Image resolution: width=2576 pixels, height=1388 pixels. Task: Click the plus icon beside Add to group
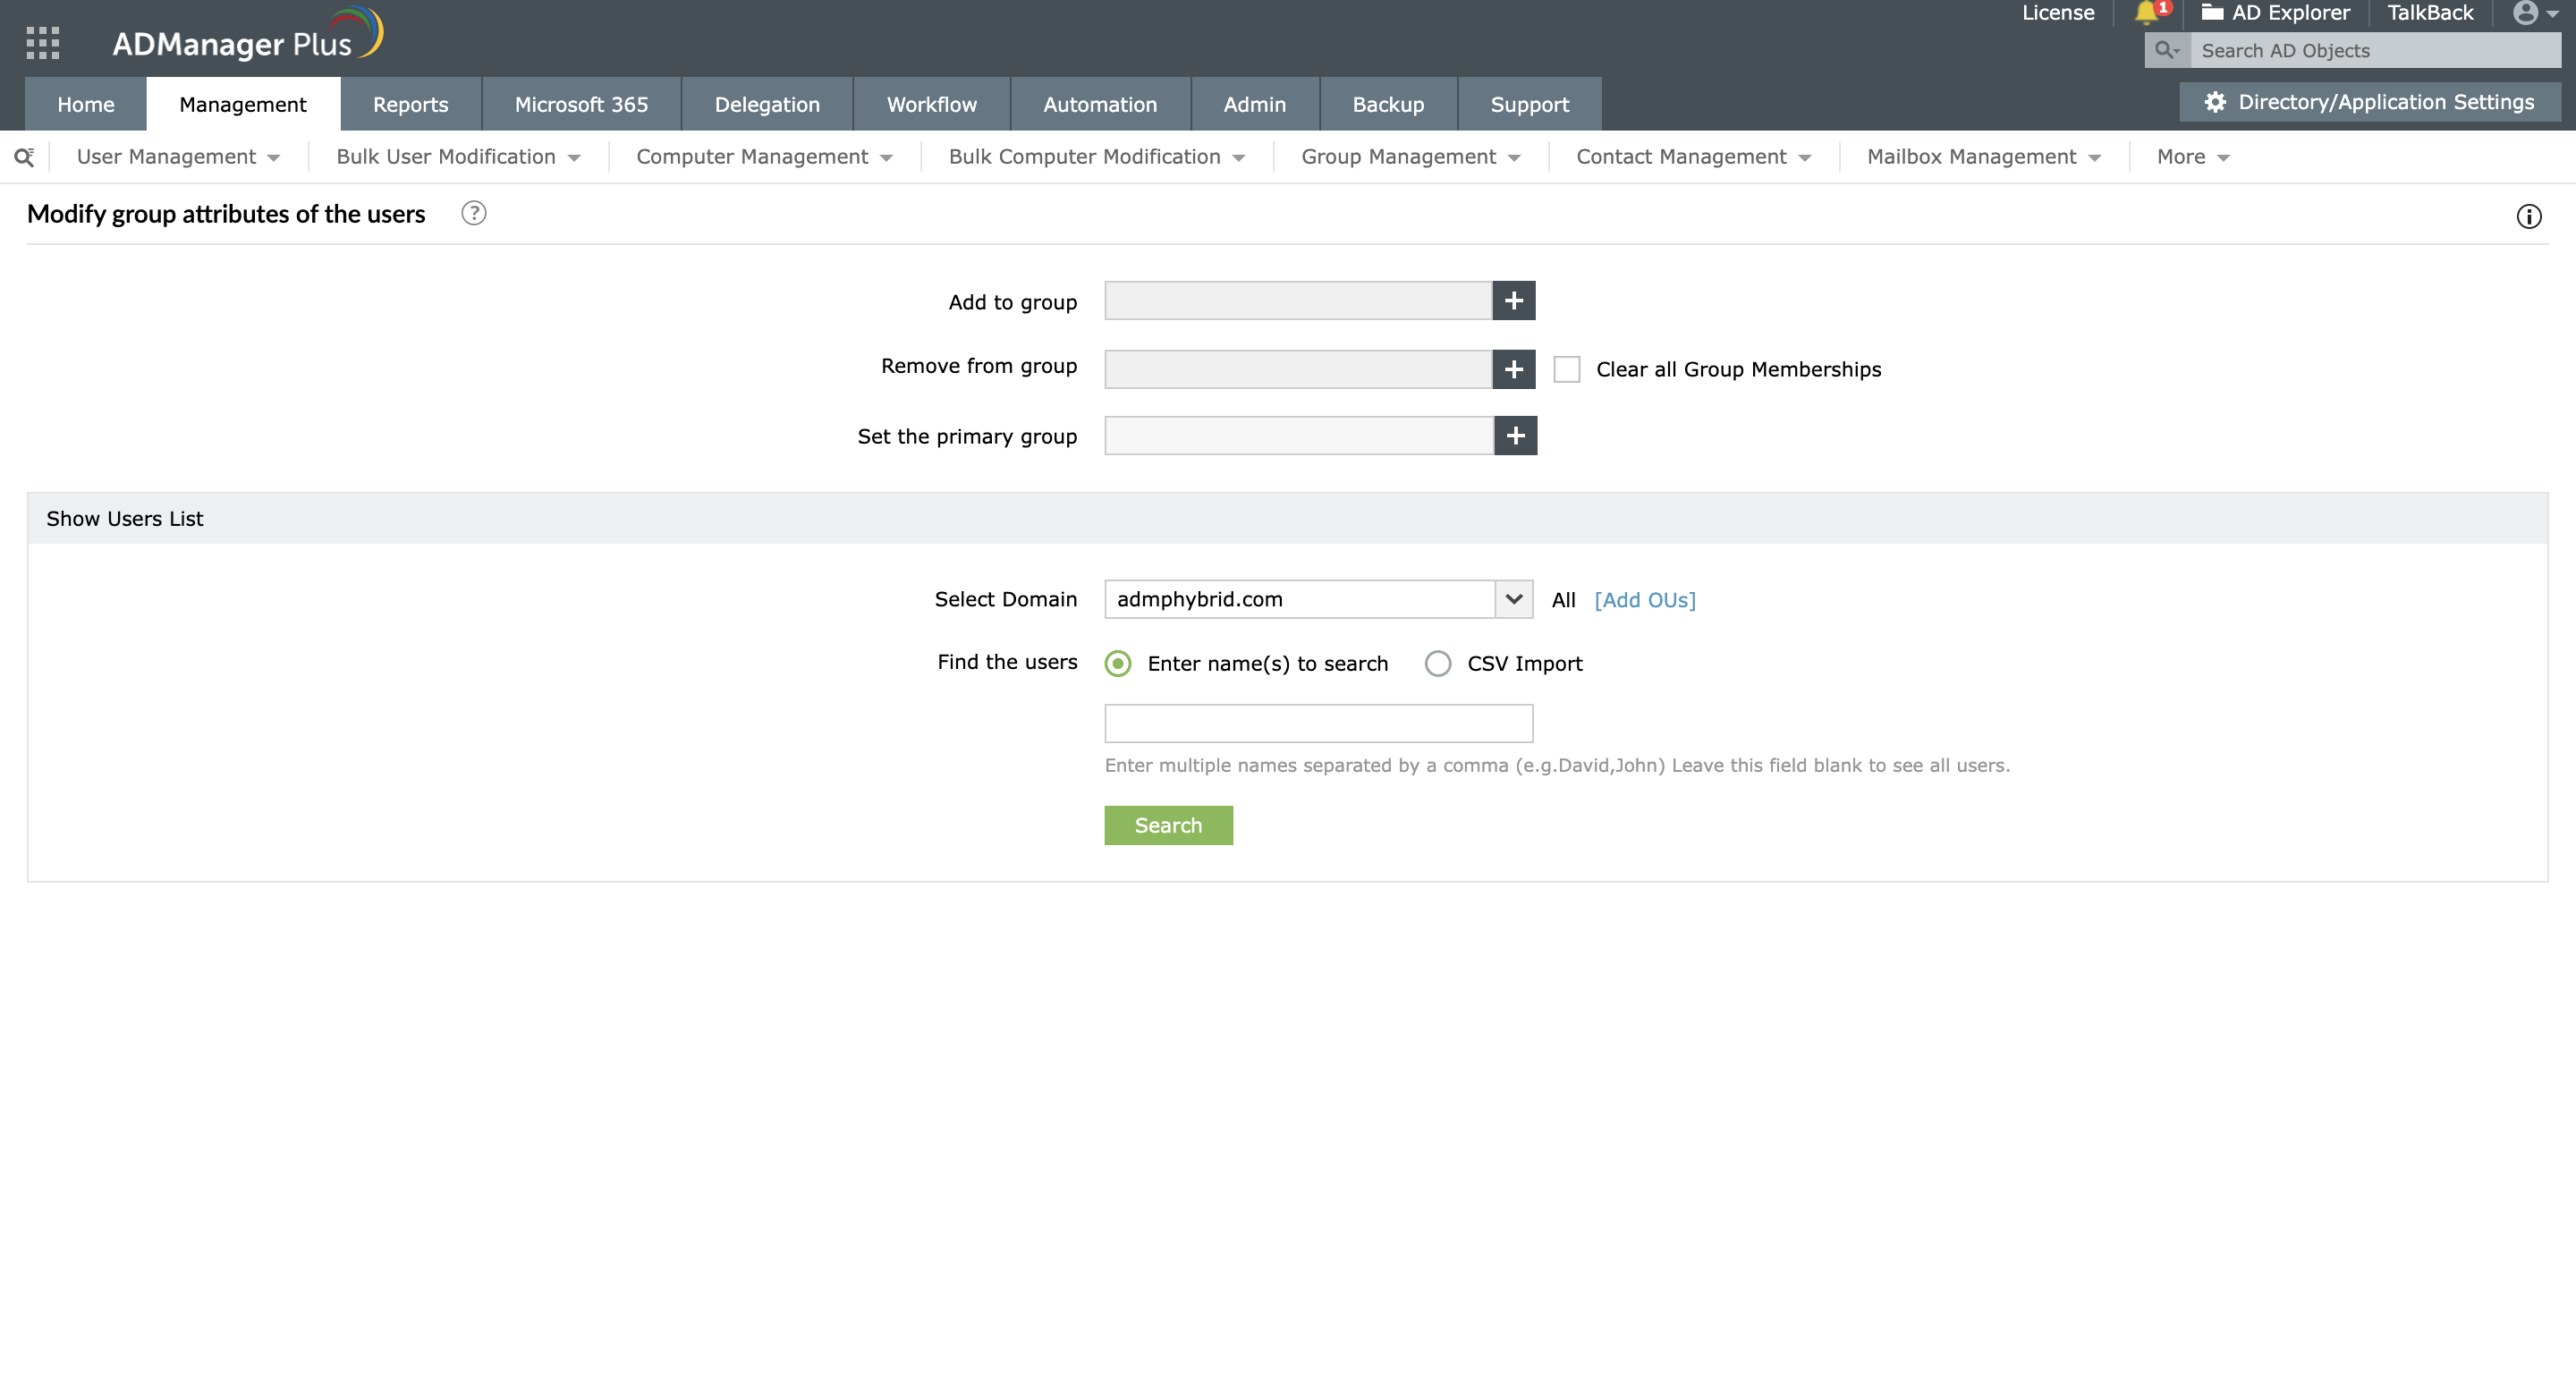tap(1513, 301)
